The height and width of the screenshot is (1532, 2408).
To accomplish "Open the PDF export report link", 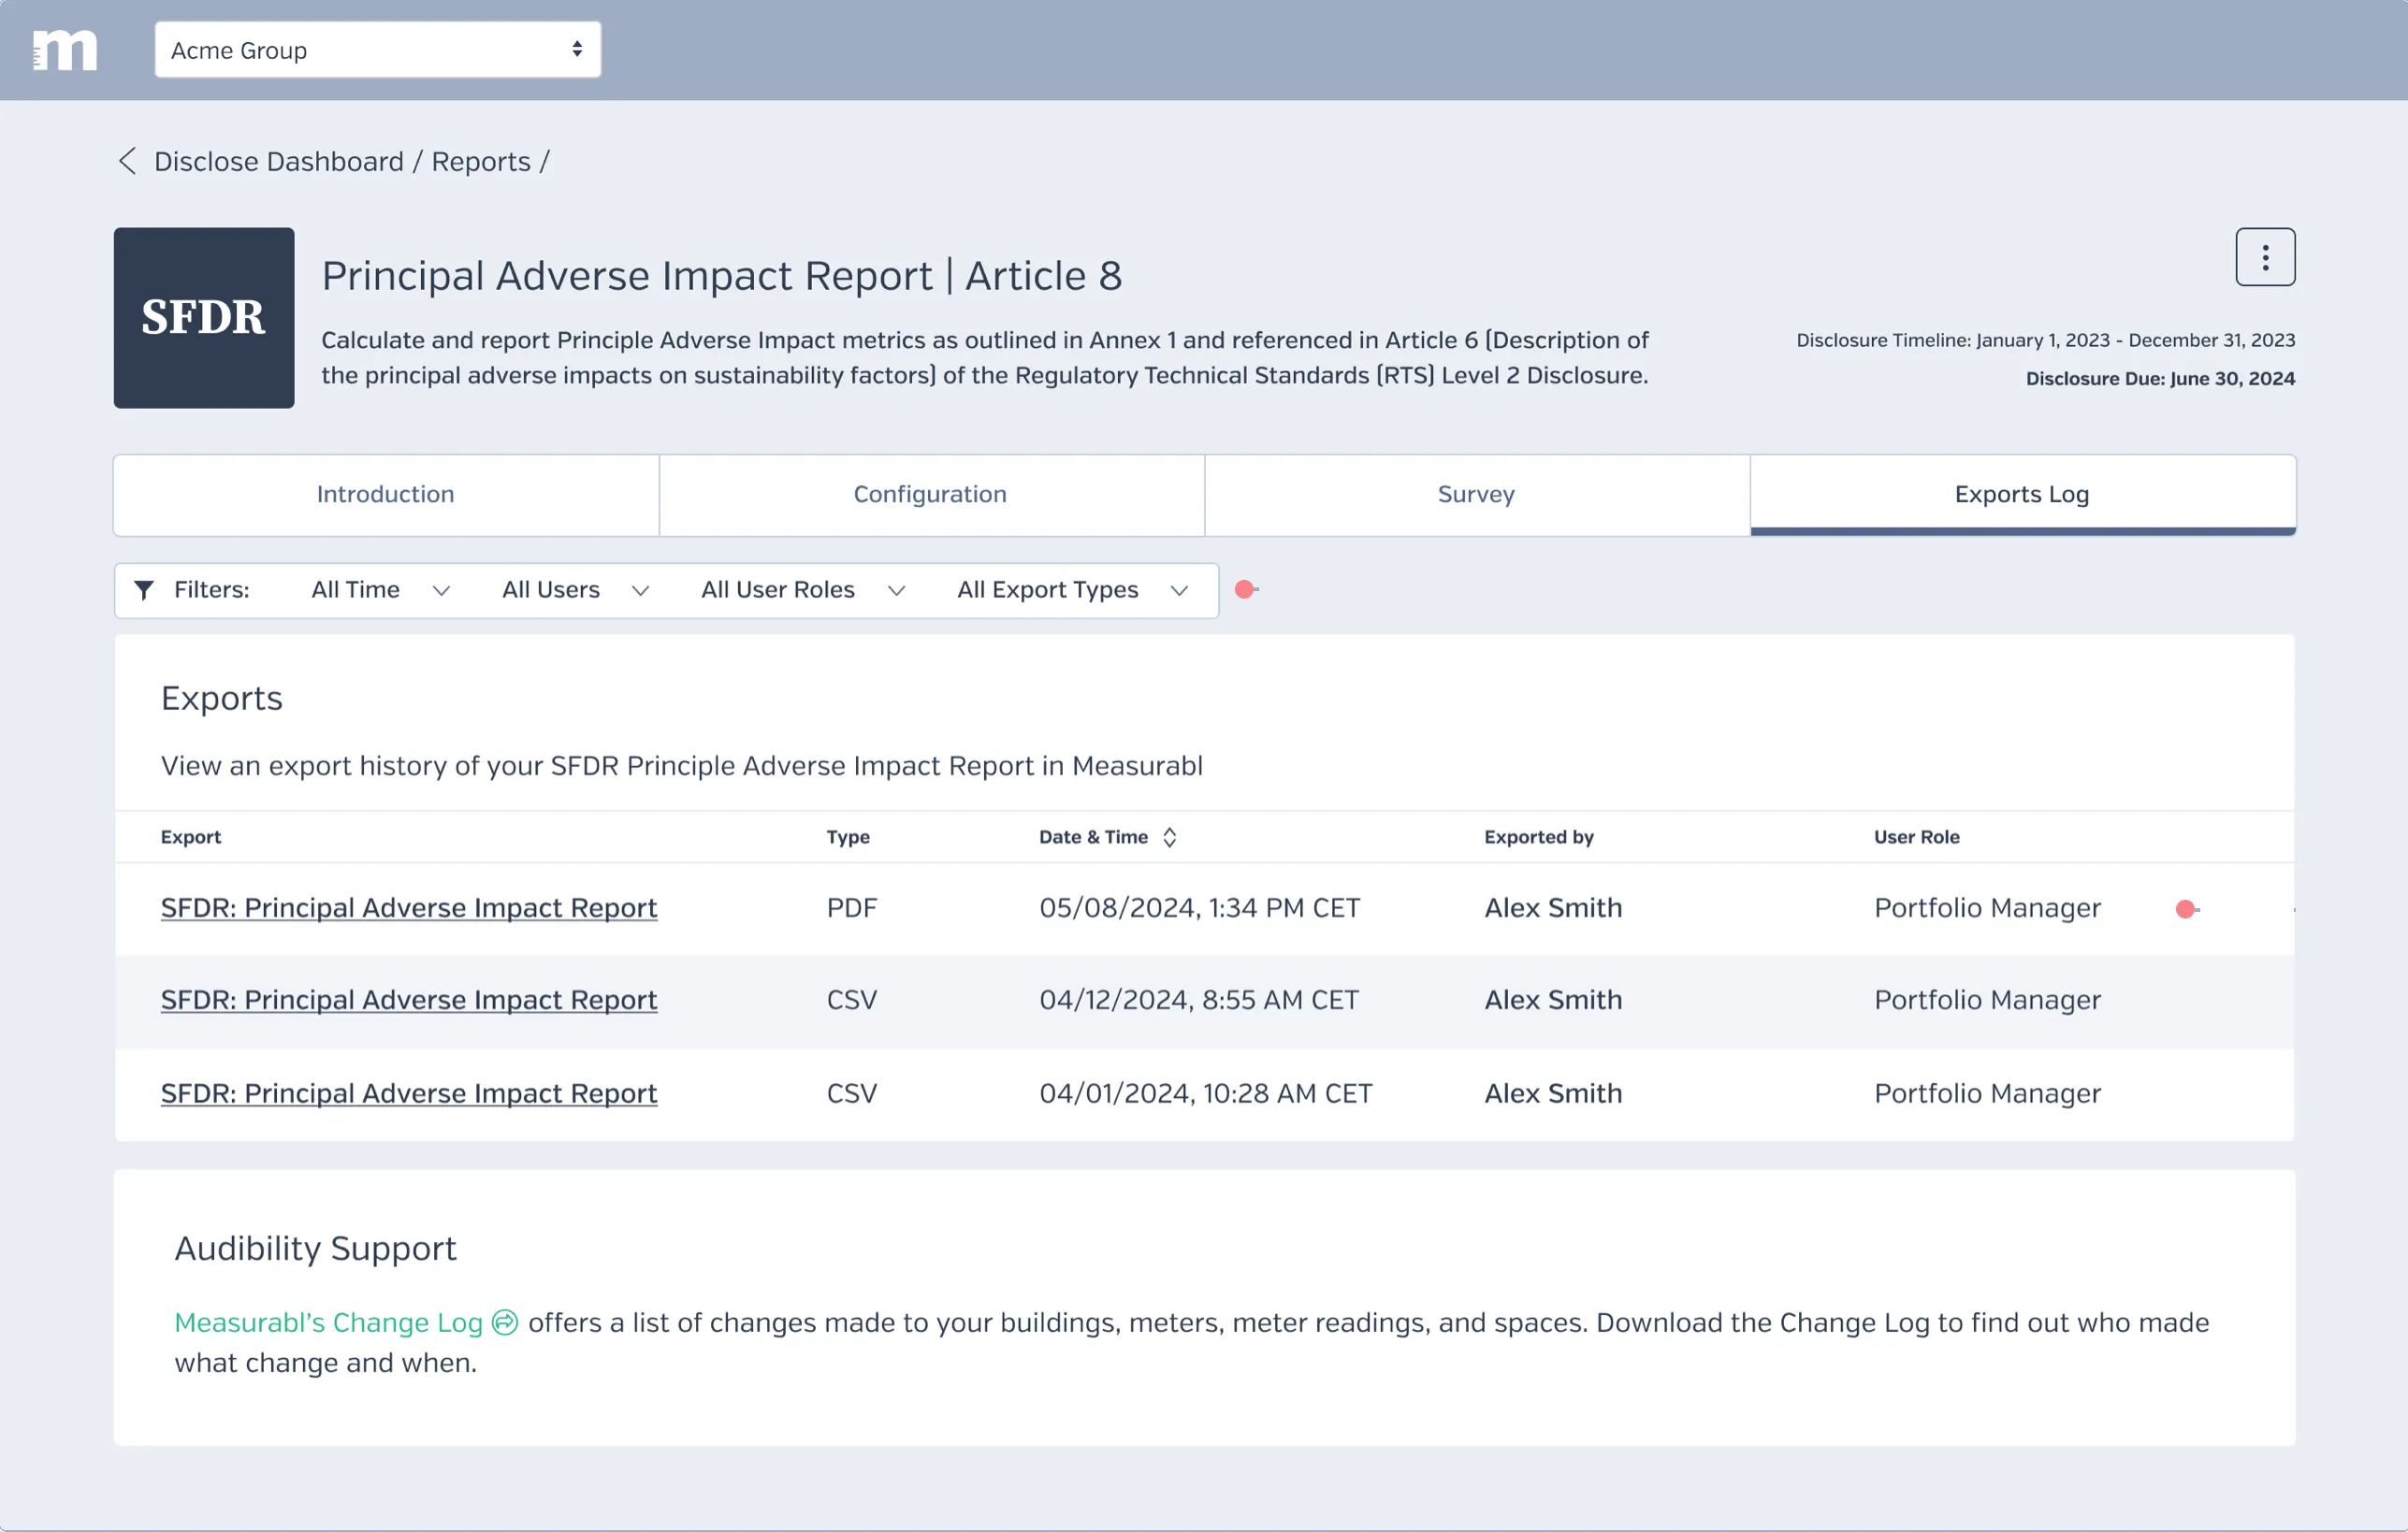I will [x=409, y=908].
